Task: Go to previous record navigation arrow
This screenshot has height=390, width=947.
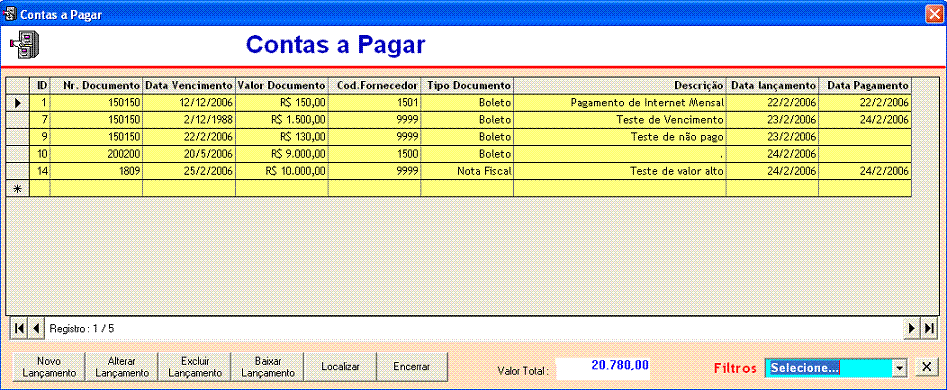Action: (x=36, y=328)
